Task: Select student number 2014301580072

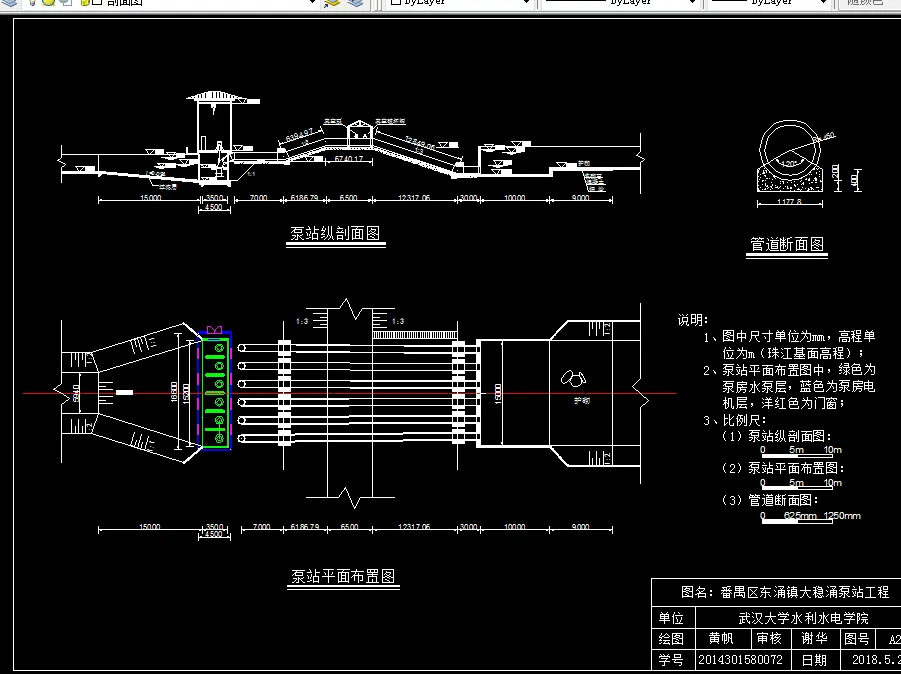Action: (740, 660)
